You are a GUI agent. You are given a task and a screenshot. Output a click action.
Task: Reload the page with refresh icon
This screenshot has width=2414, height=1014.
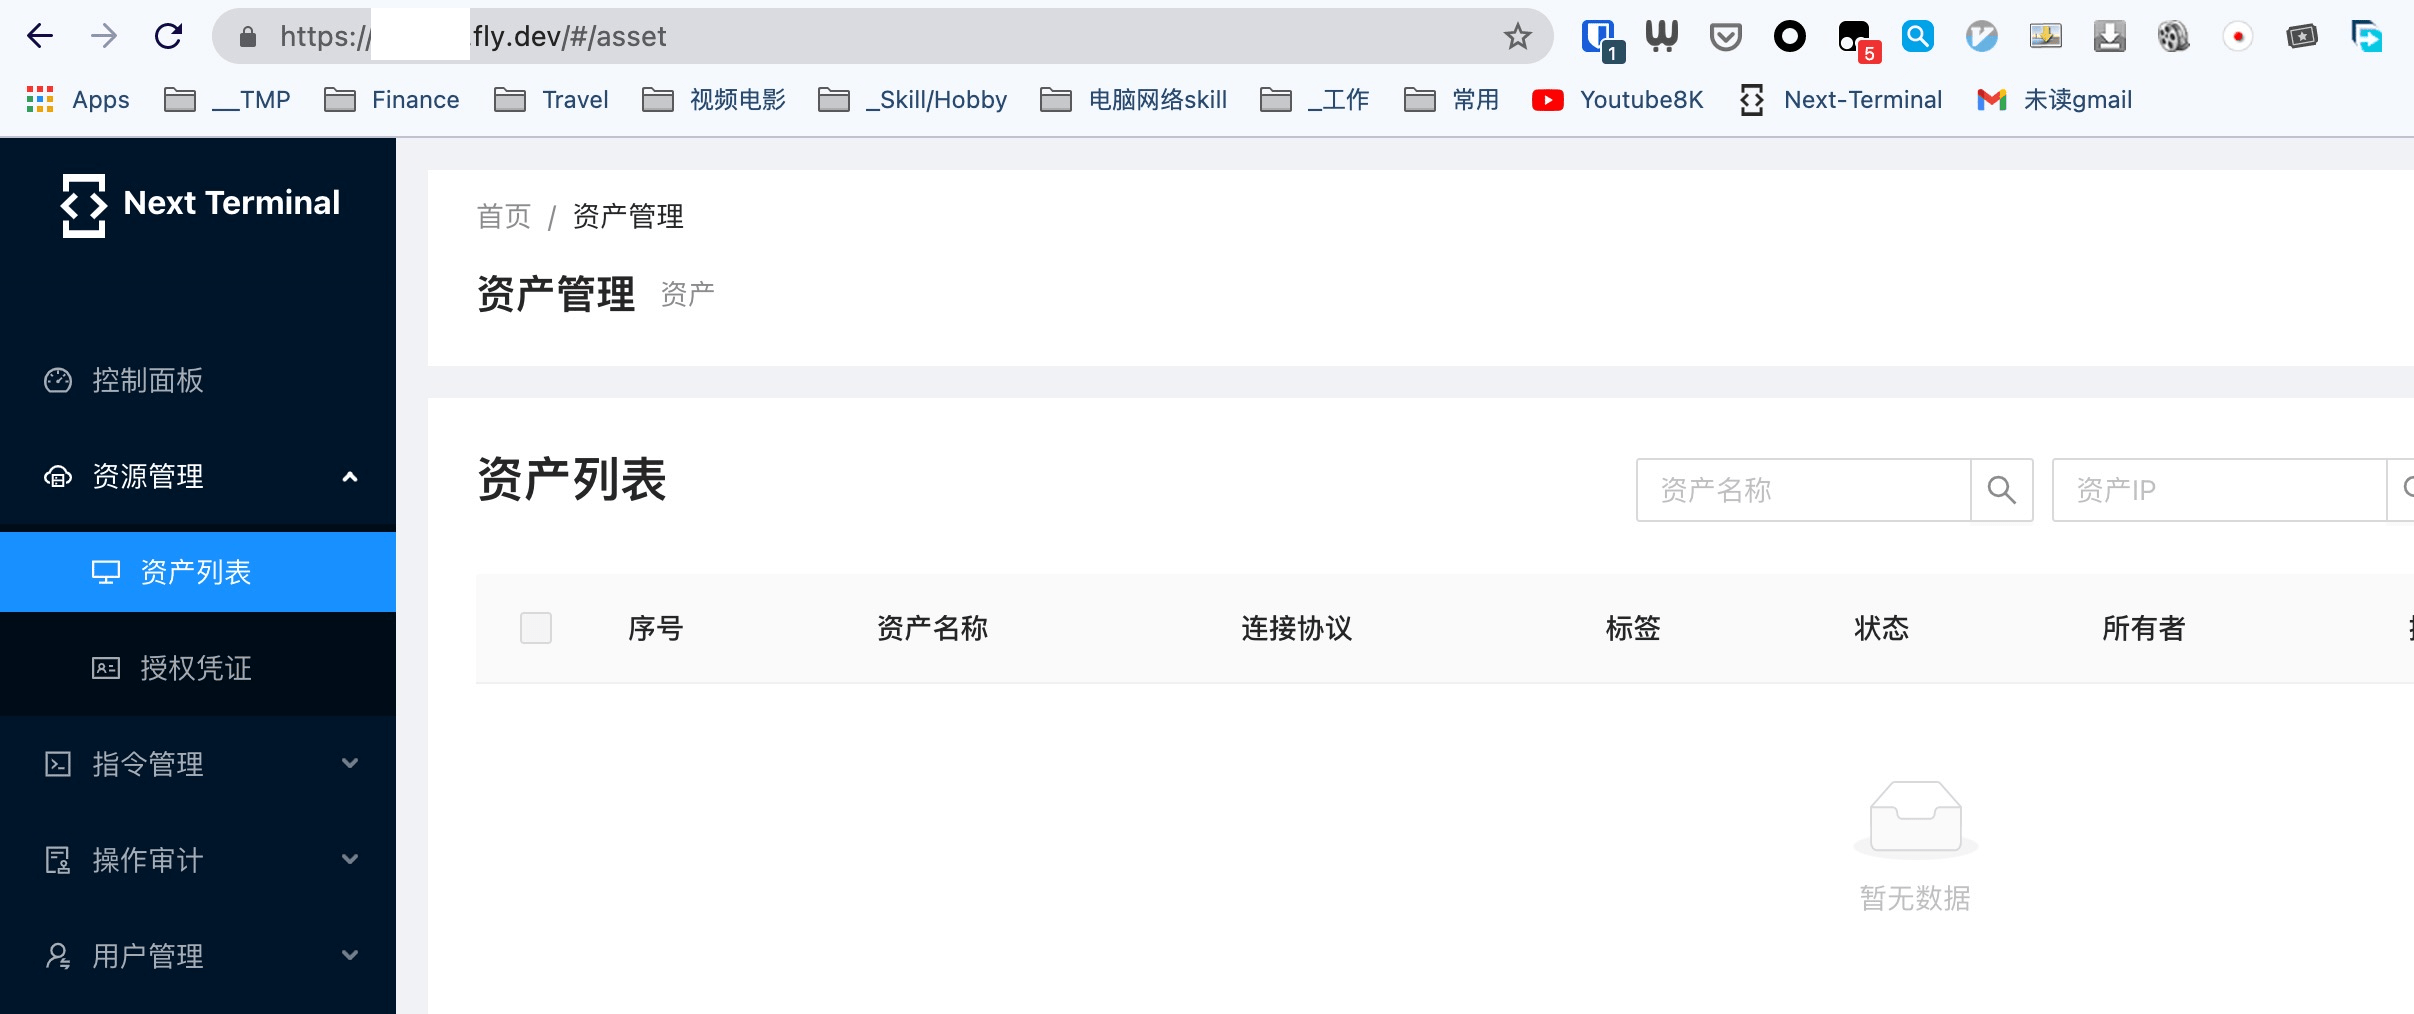168,36
